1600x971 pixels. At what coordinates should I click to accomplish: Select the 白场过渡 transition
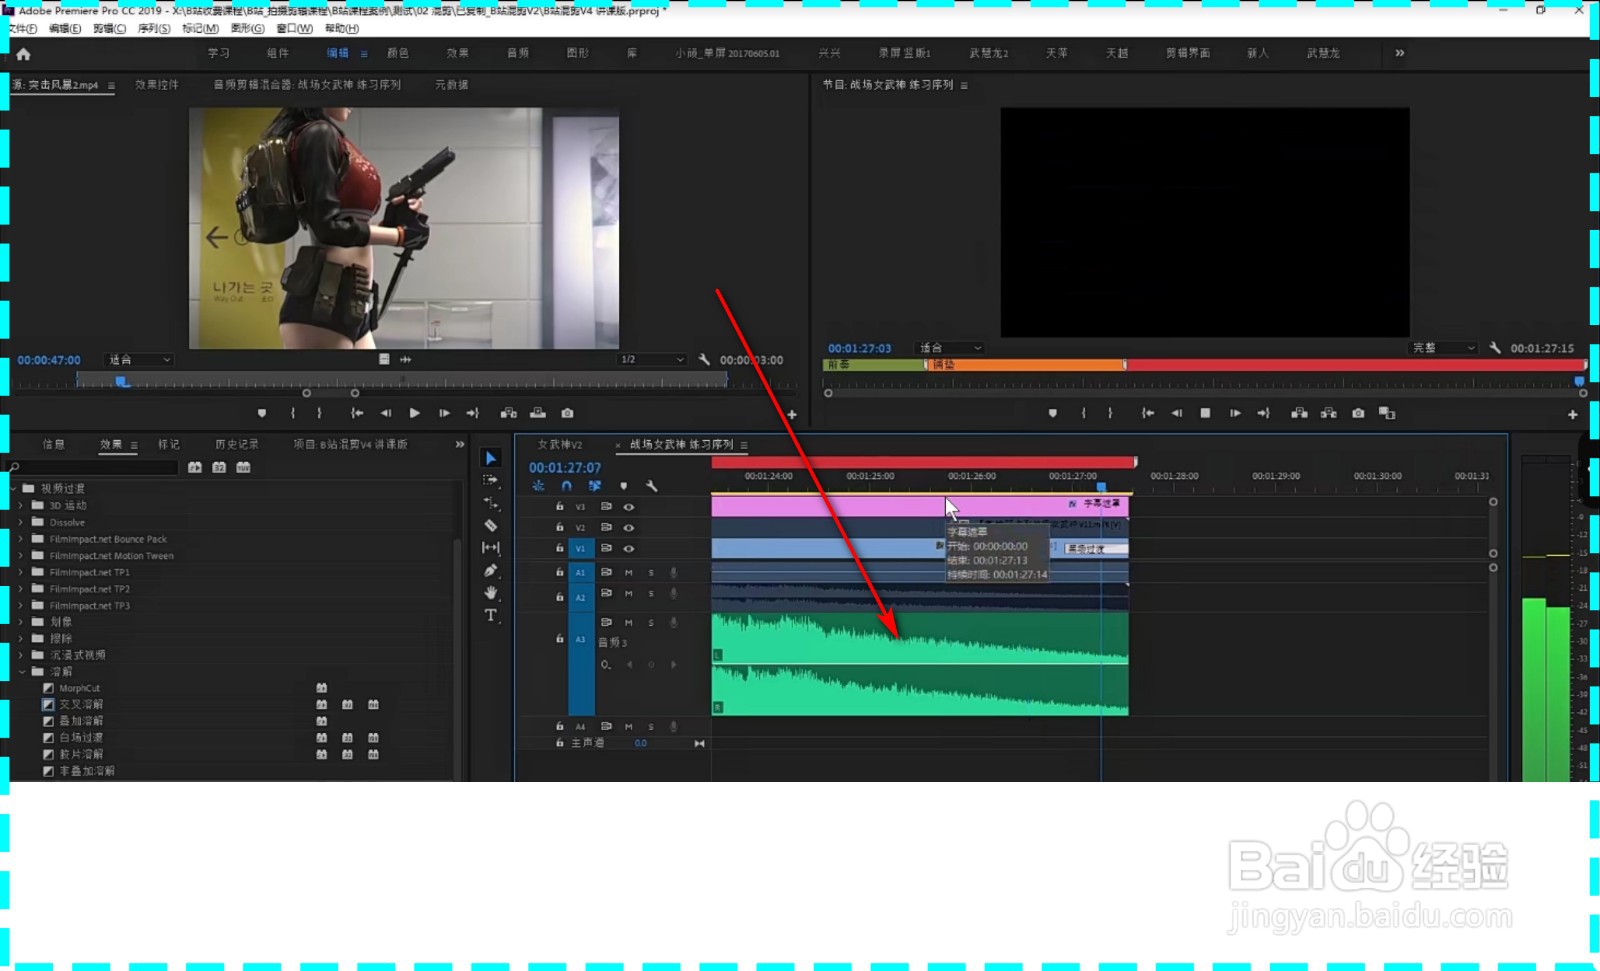pyautogui.click(x=81, y=738)
